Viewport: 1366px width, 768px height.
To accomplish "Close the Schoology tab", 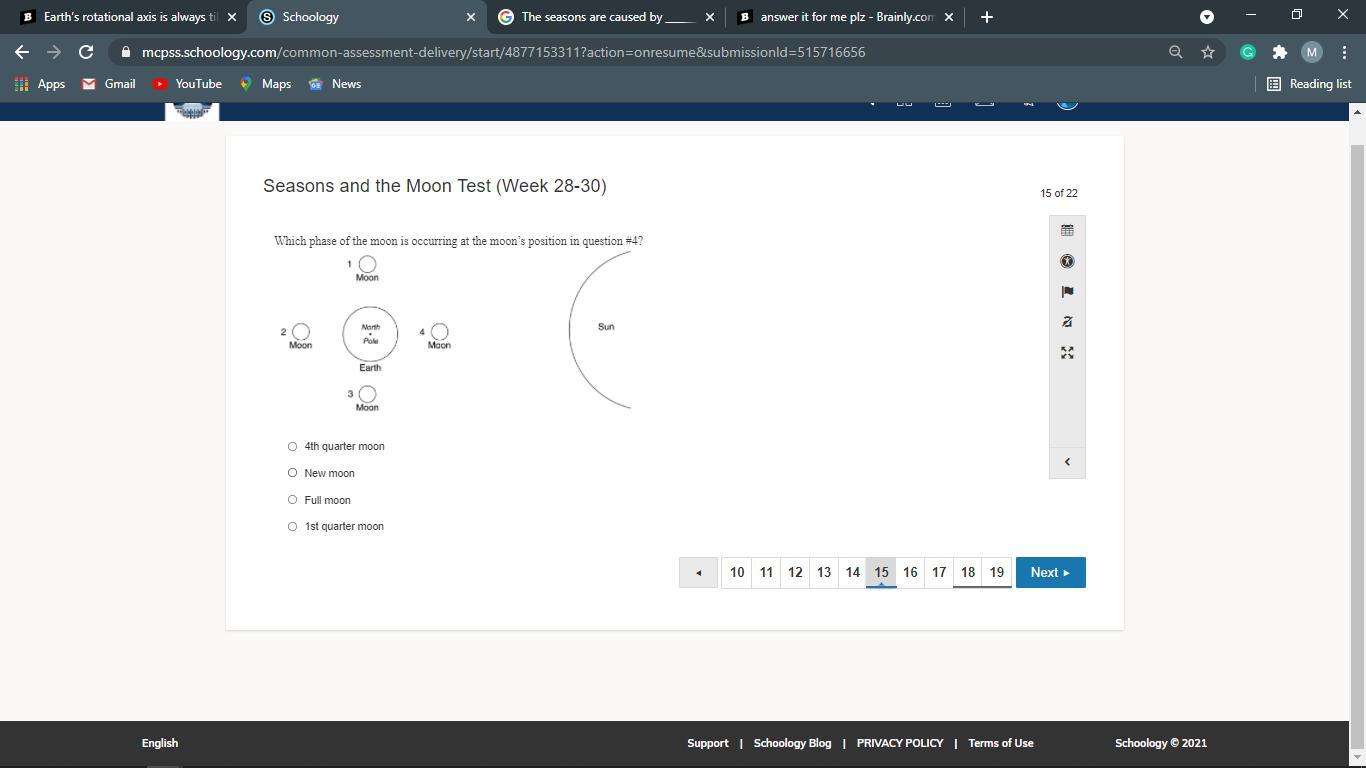I will point(471,17).
